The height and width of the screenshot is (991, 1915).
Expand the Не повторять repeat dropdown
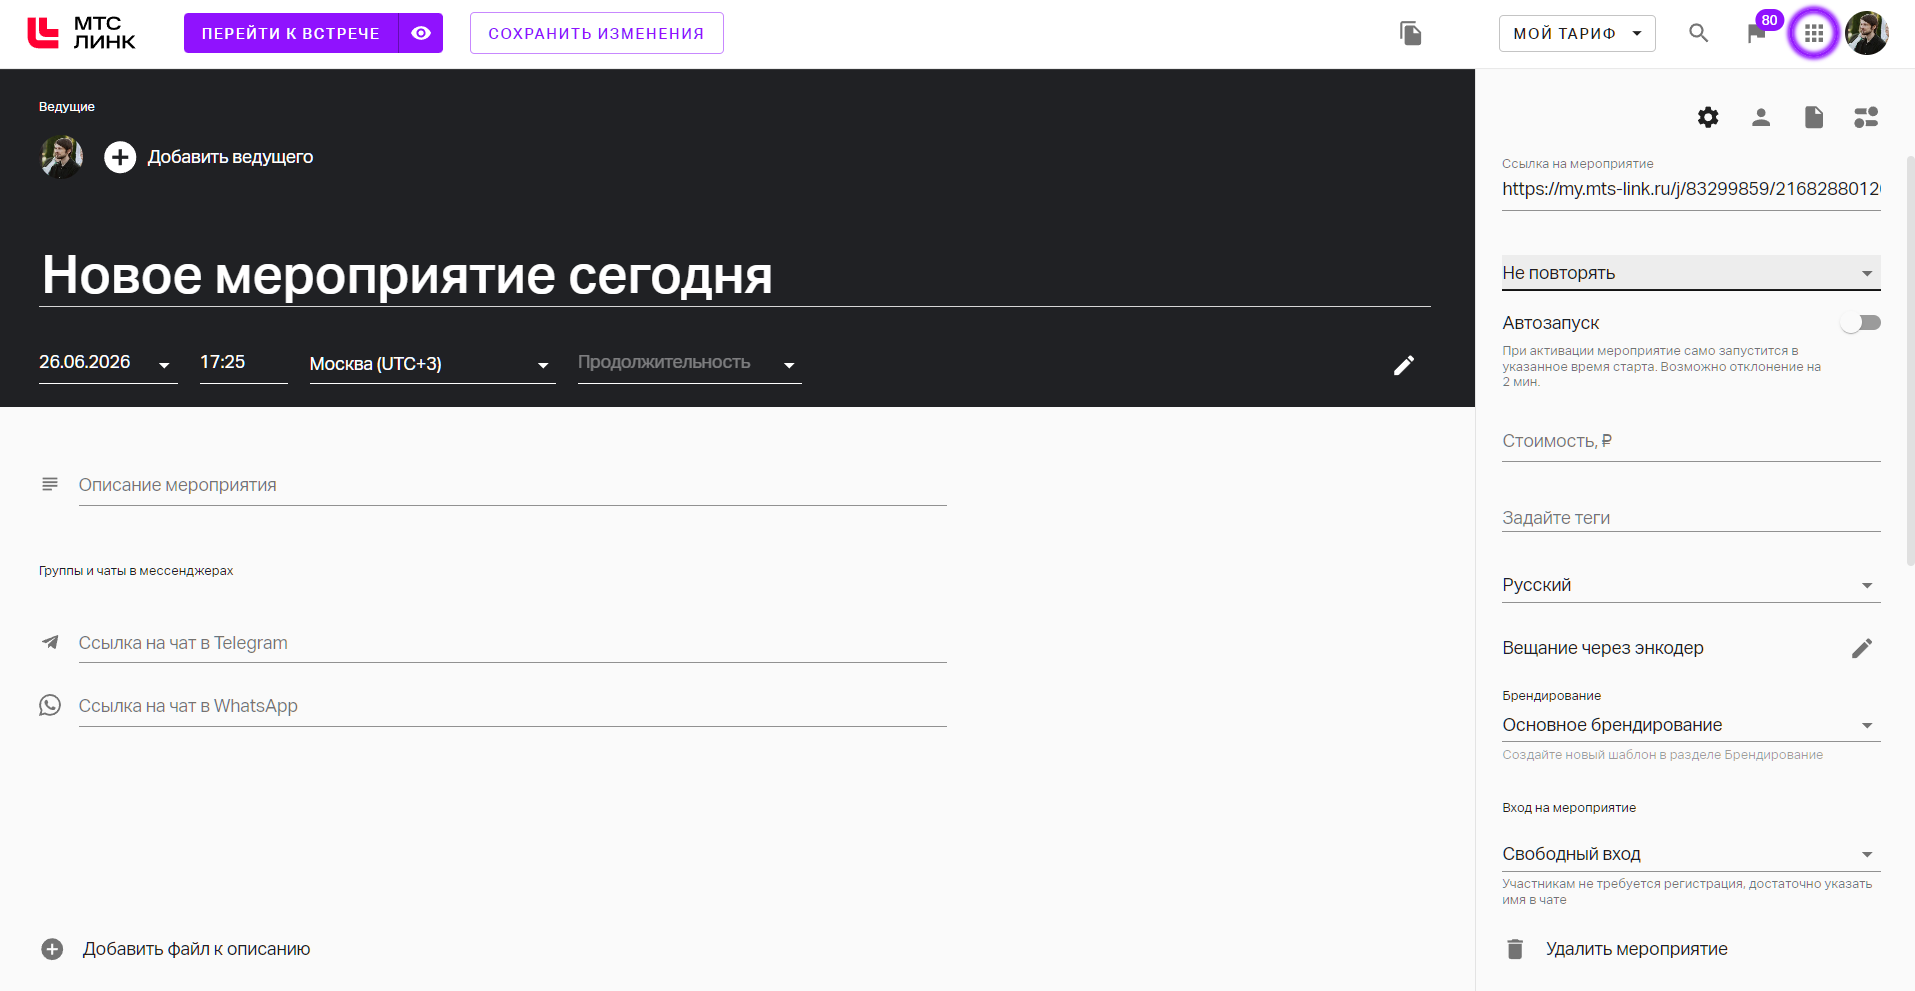point(1691,273)
